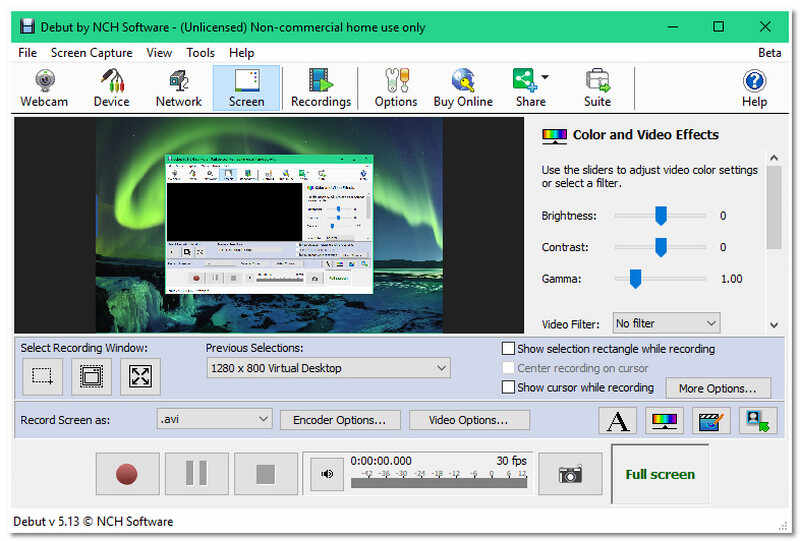Image resolution: width=800 pixels, height=541 pixels.
Task: Enable Show selection rectangle while recording
Action: 509,349
